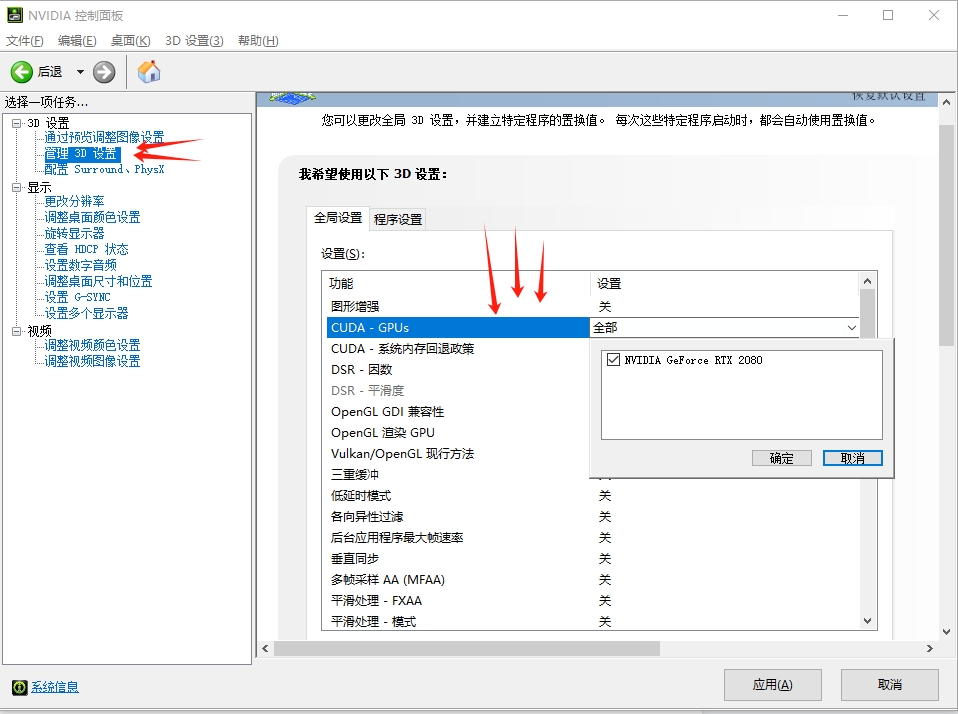Viewport: 958px width, 714px height.
Task: Click the bottom 取消 button beside 应用(A)
Action: click(x=890, y=685)
